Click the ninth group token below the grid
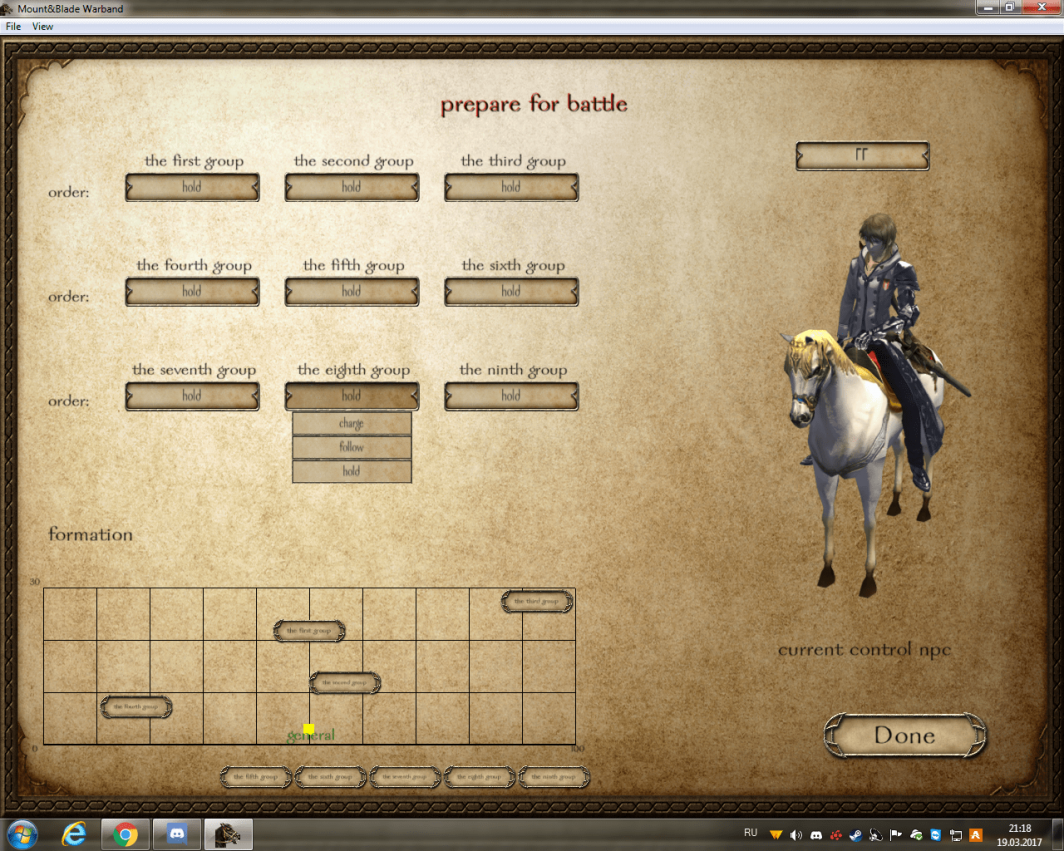The height and width of the screenshot is (851, 1064). [x=554, y=777]
